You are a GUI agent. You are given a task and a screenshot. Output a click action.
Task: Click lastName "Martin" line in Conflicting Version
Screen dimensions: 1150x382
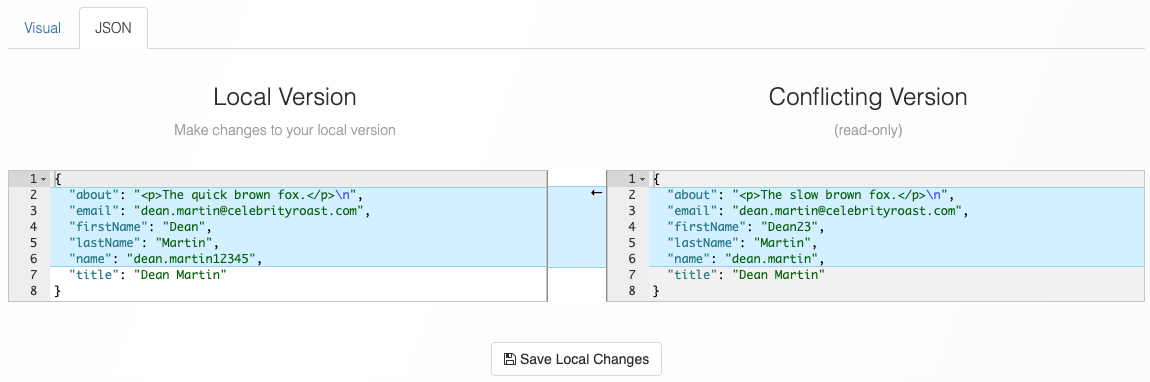(896, 243)
